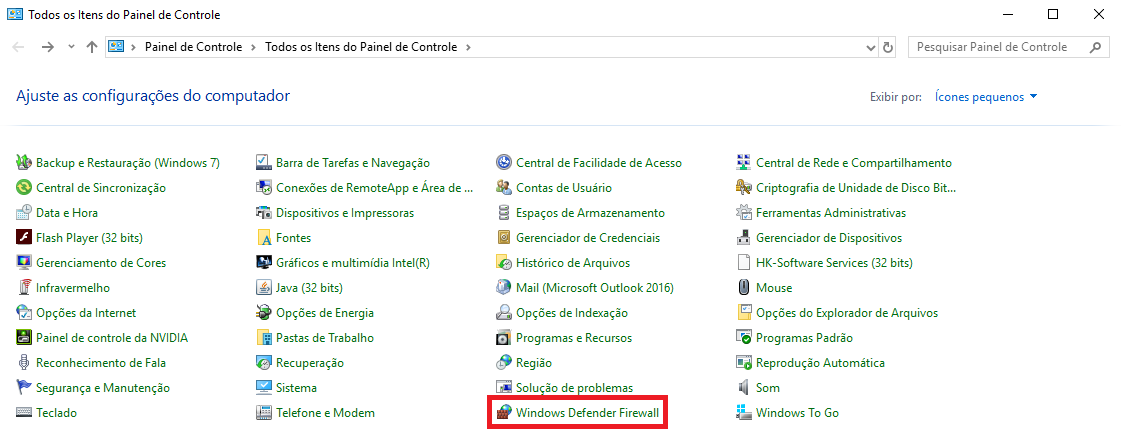Click the Central de Facilidade de Acesso icon

[504, 163]
